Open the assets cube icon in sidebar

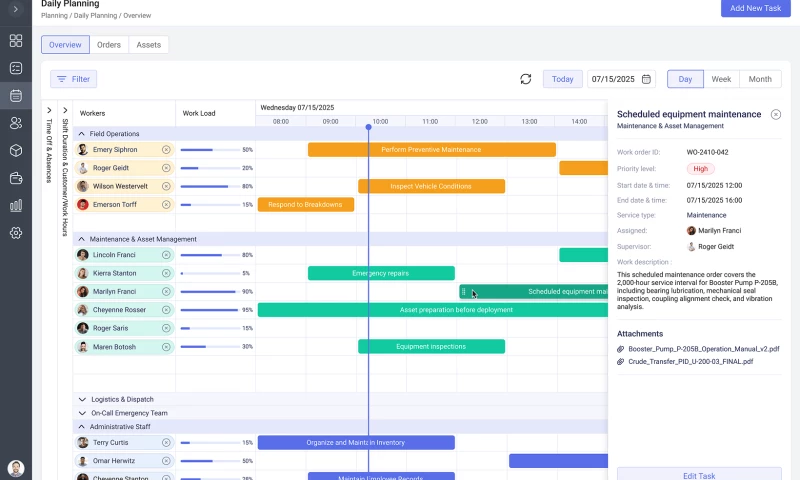(16, 150)
